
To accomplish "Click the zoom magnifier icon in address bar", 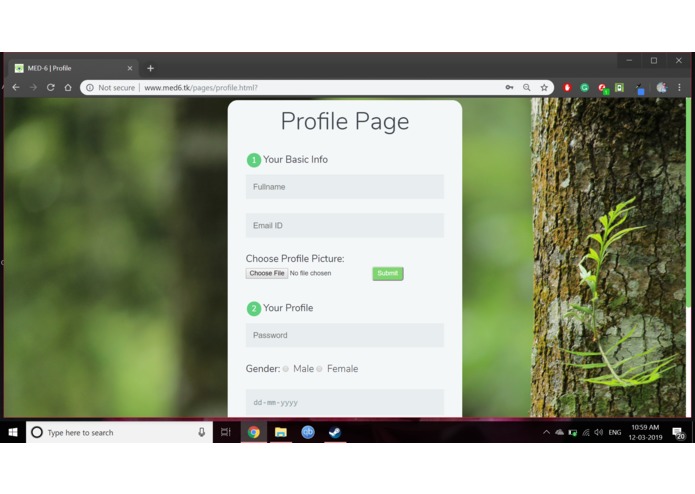I will click(527, 87).
